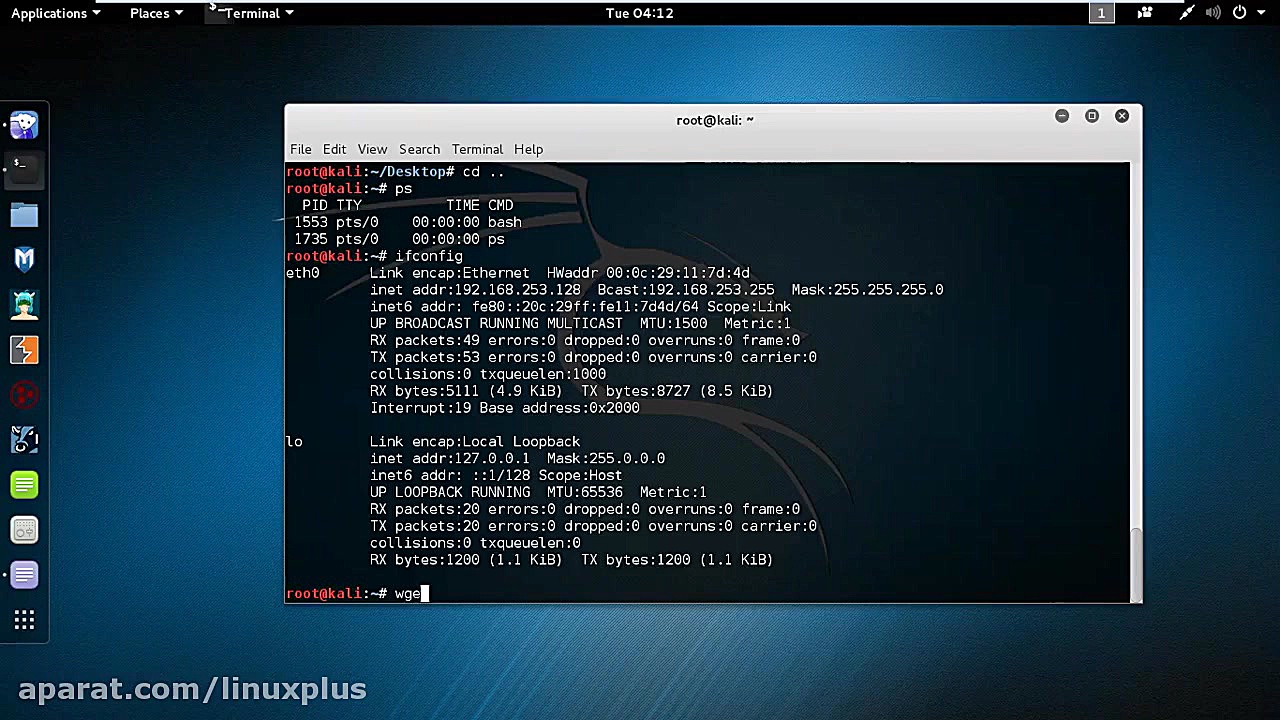This screenshot has height=720, width=1280.
Task: Open the View menu in terminal
Action: pyautogui.click(x=372, y=149)
